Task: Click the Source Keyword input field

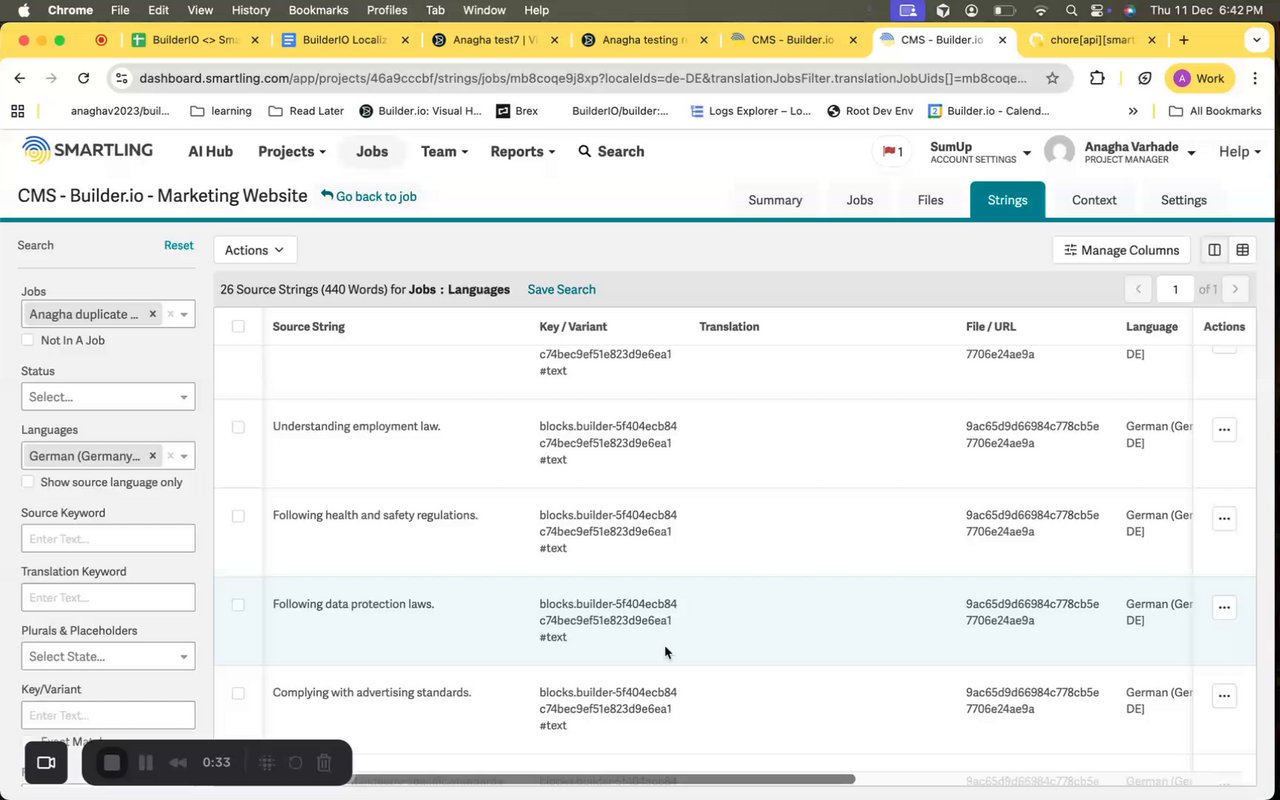Action: 108,539
